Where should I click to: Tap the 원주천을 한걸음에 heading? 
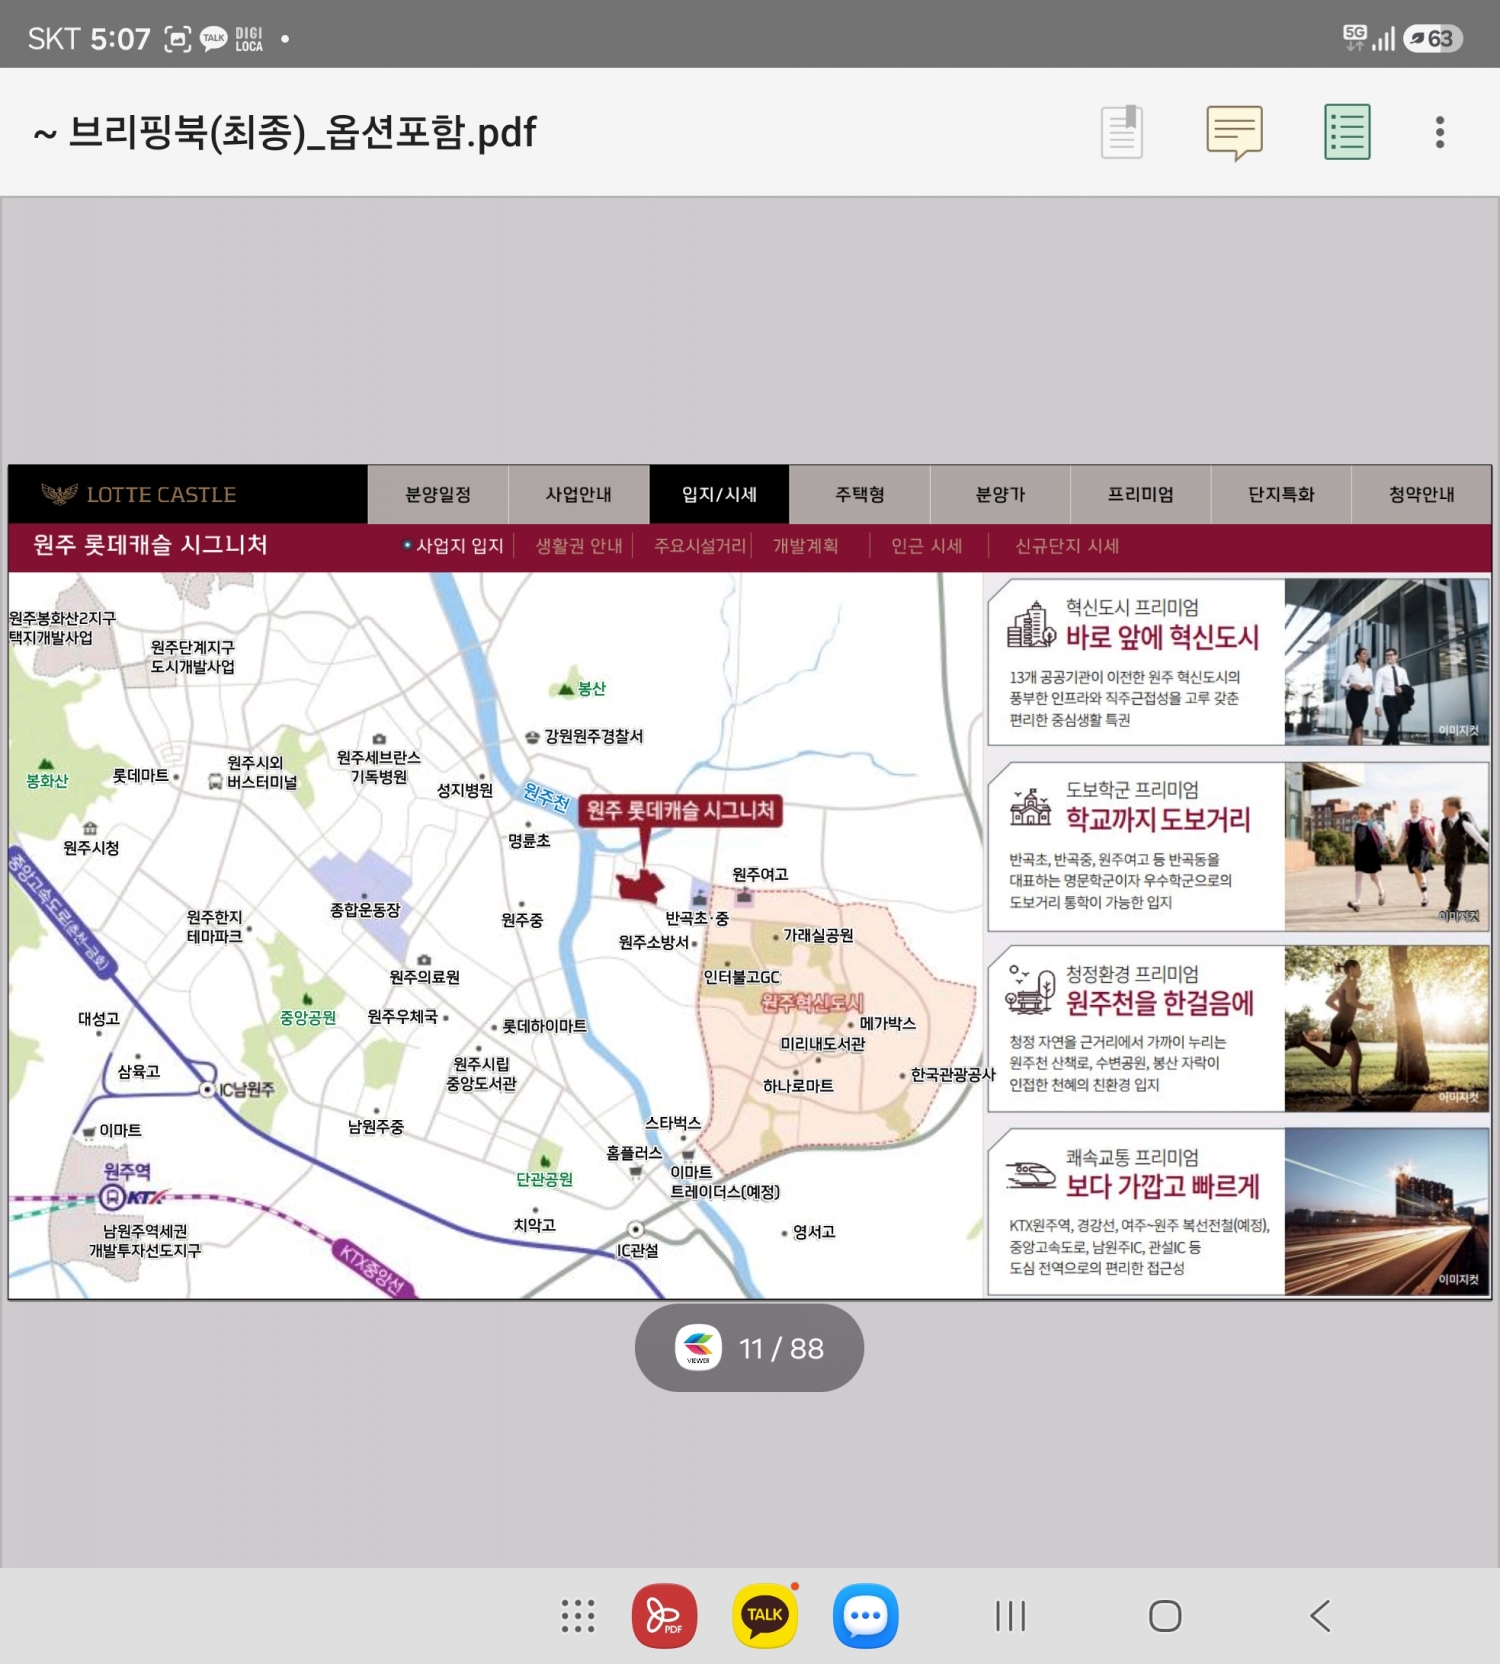click(1160, 1003)
